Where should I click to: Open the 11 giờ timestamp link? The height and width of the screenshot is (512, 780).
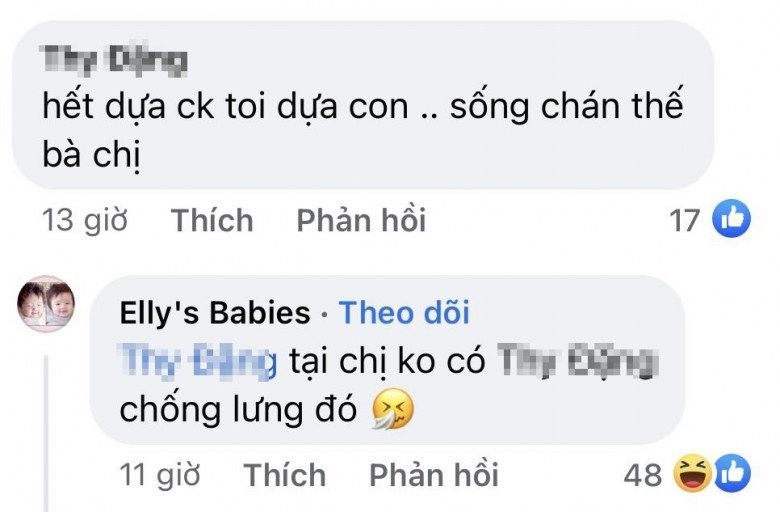159,475
